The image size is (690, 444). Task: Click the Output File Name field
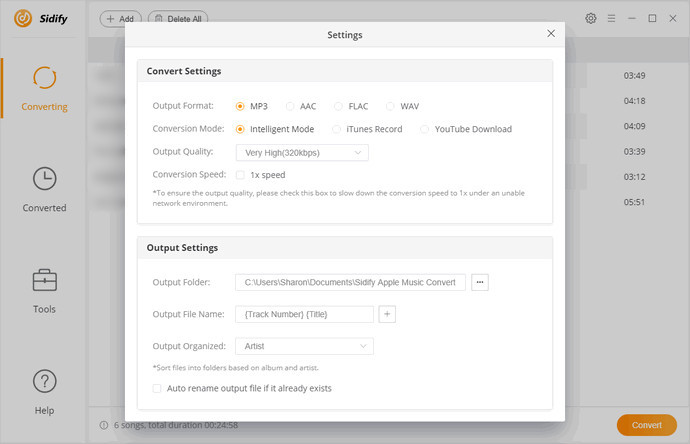[304, 314]
